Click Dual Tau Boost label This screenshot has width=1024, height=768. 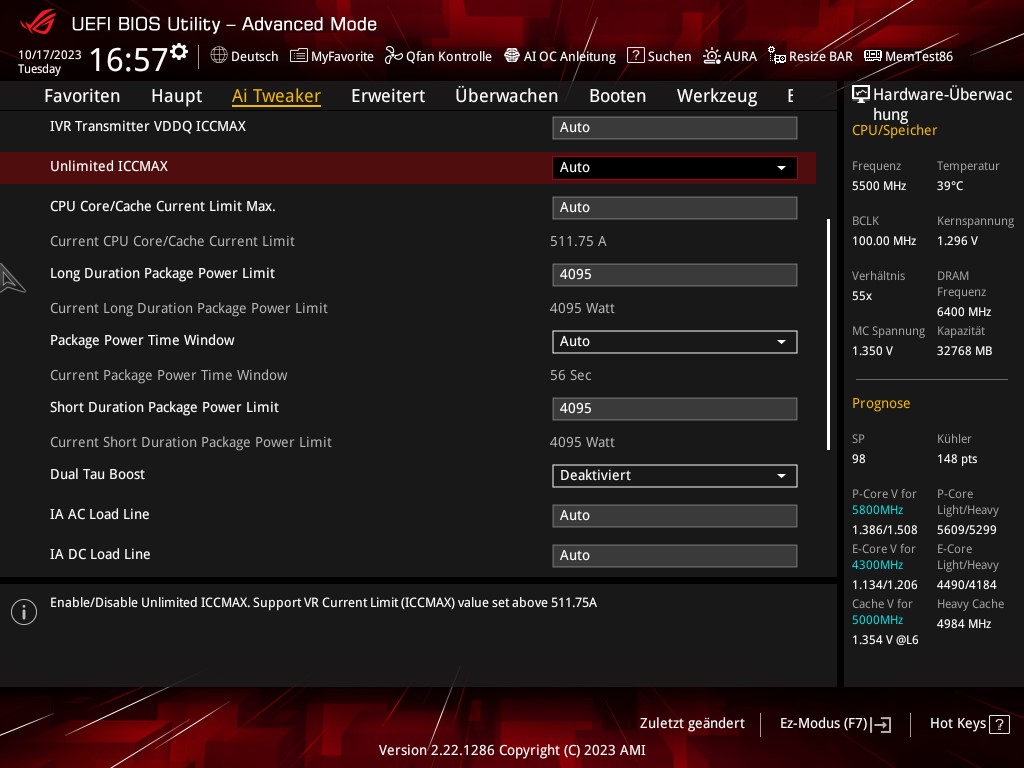click(x=97, y=474)
